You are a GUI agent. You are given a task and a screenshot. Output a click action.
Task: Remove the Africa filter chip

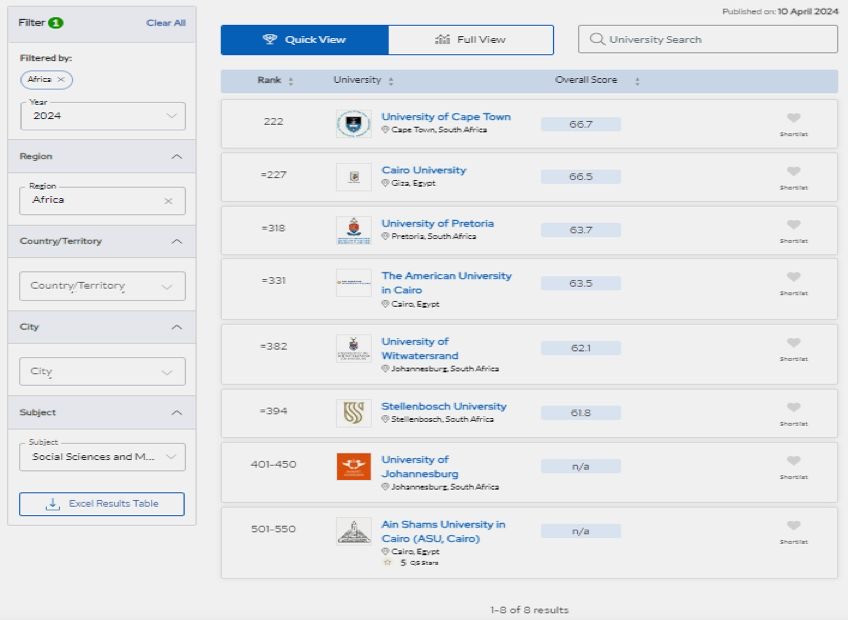click(61, 79)
